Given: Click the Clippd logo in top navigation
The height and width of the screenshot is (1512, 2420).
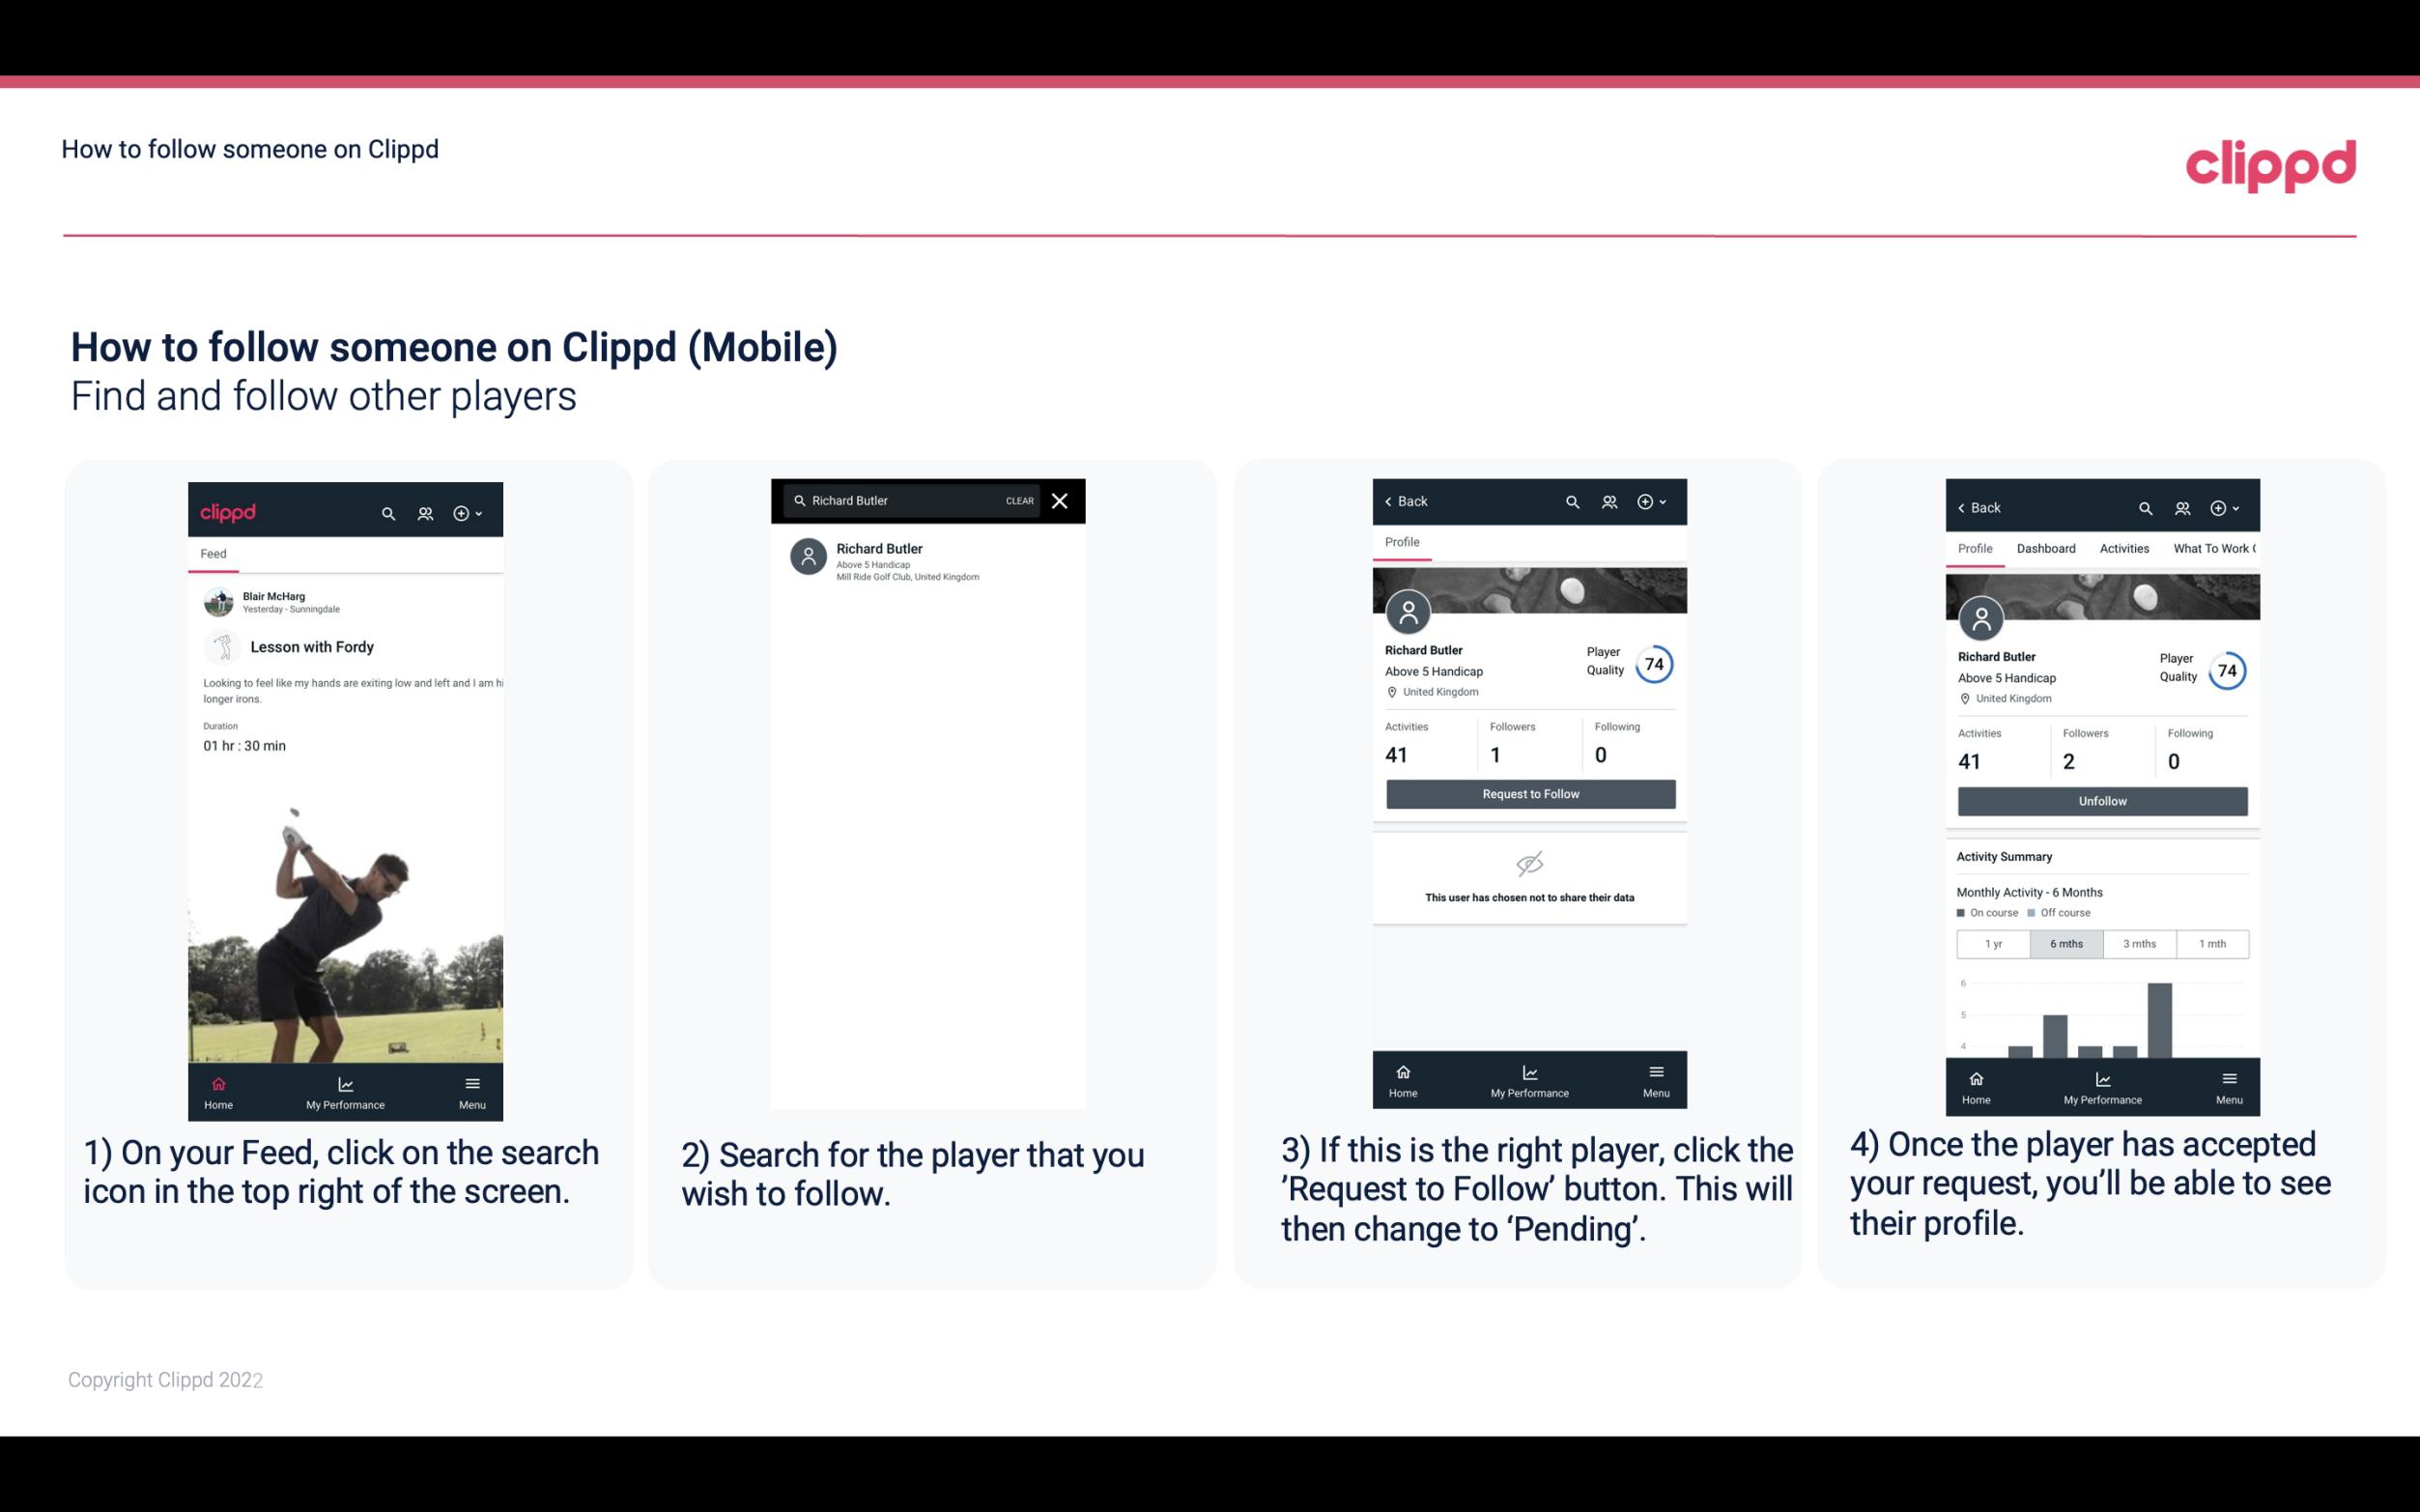Looking at the screenshot, I should tap(2268, 163).
